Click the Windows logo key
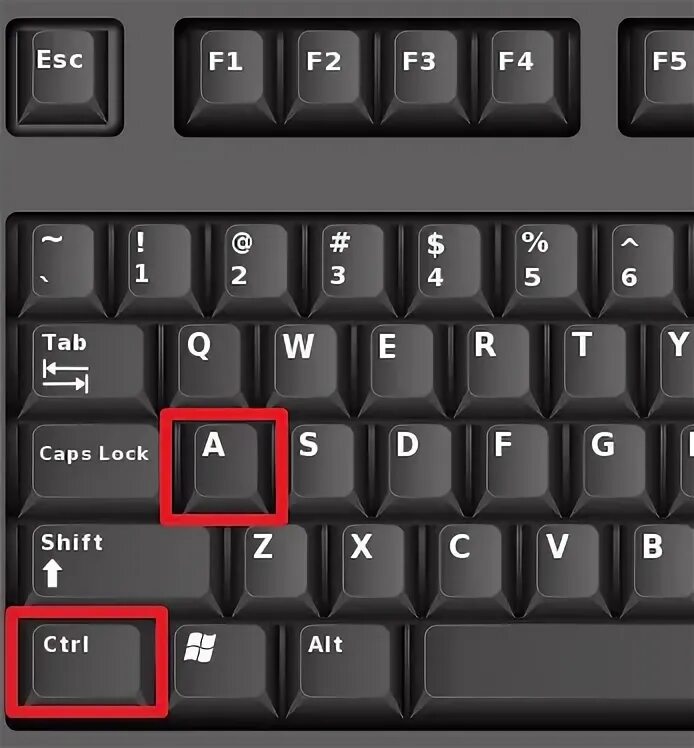This screenshot has width=694, height=748. pos(220,665)
